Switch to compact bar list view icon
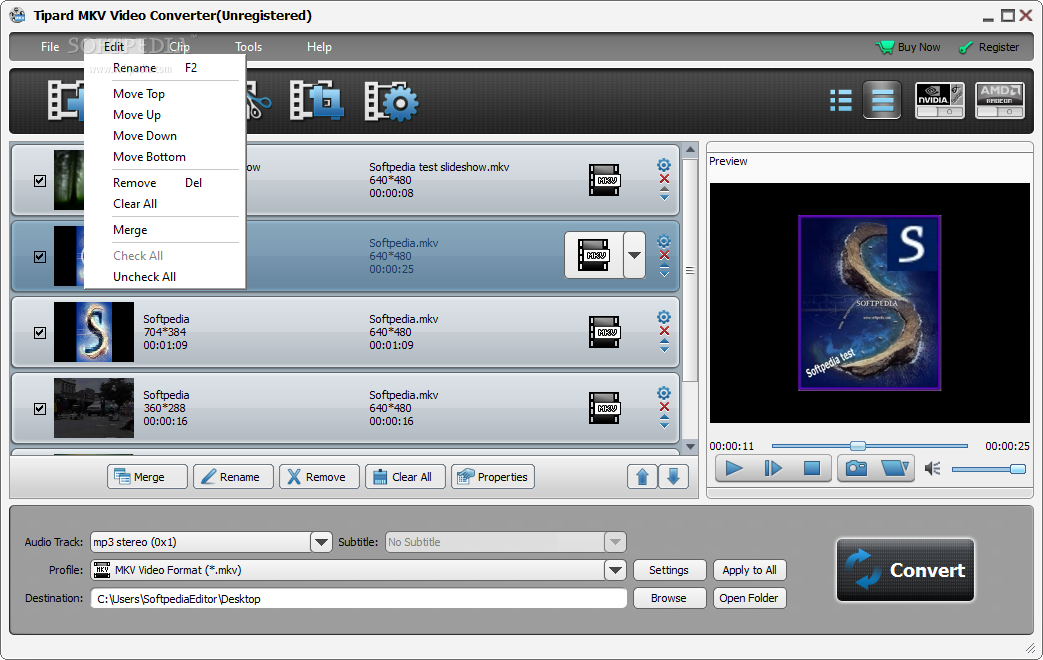 tap(882, 100)
